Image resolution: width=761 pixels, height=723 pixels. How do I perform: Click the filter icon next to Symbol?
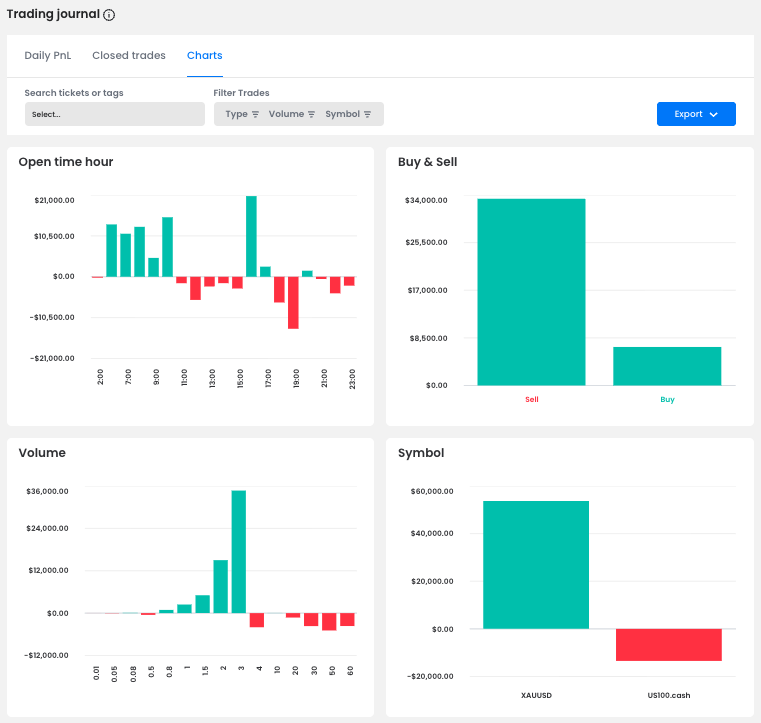pyautogui.click(x=368, y=114)
